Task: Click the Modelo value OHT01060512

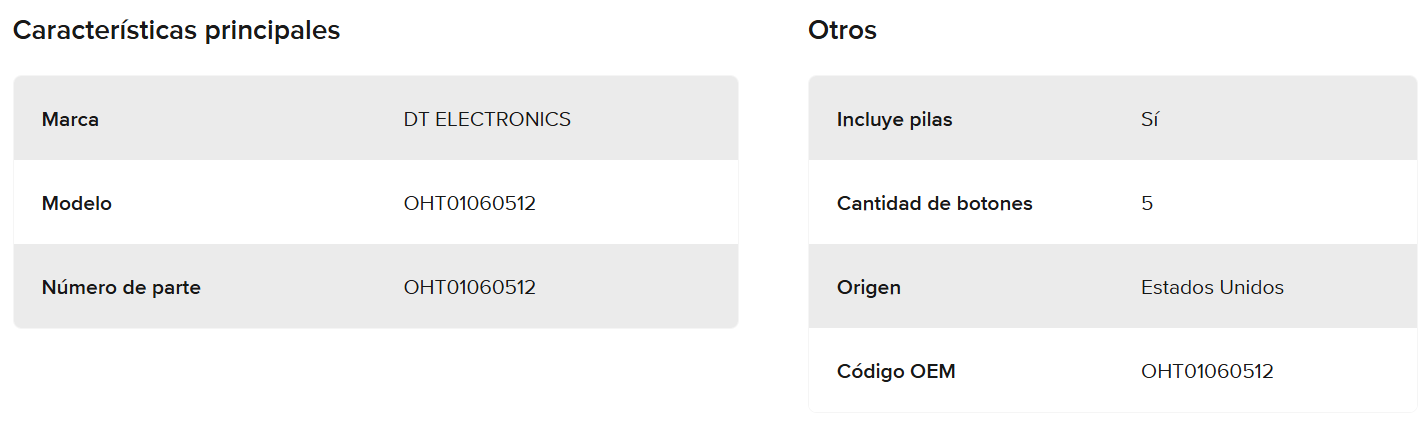Action: click(x=469, y=204)
